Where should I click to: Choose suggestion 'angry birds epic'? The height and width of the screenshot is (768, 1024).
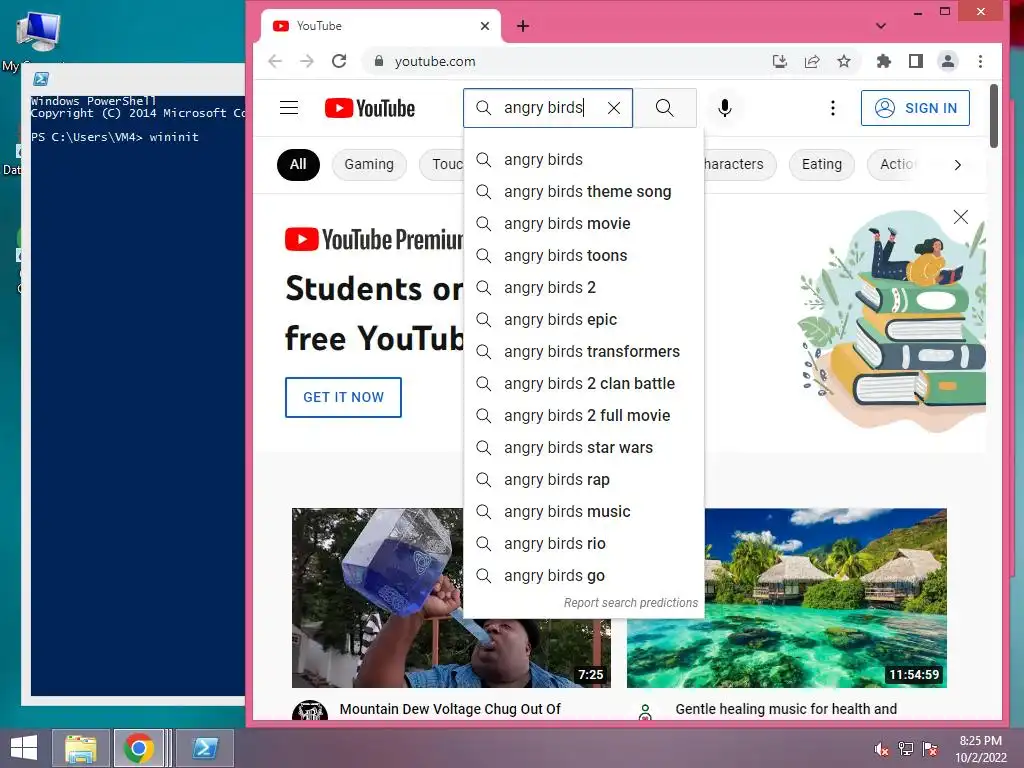tap(584, 319)
